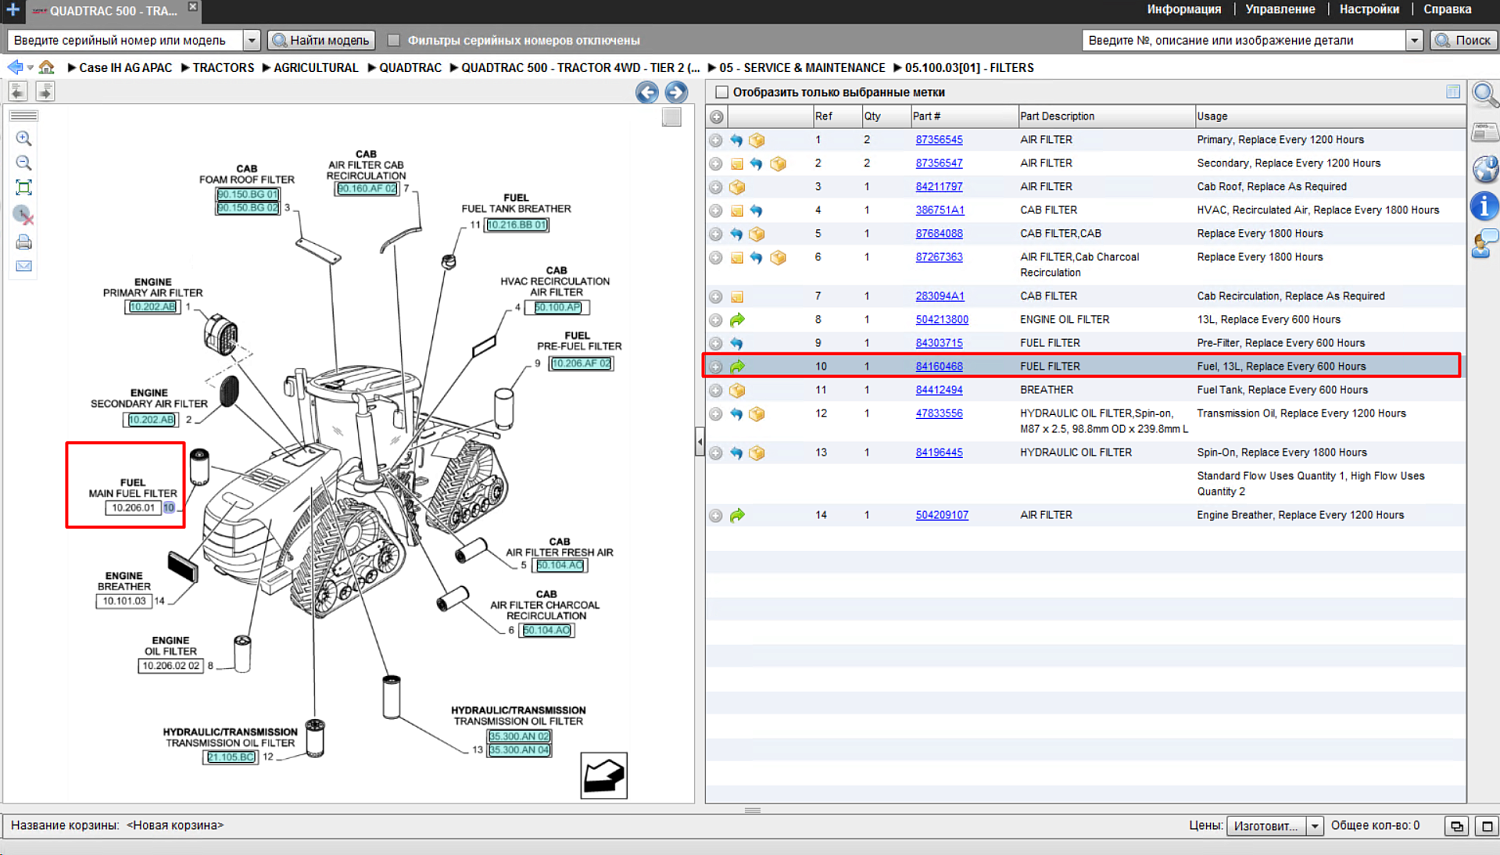1500x855 pixels.
Task: Open a new tab with plus icon
Action: pos(12,10)
